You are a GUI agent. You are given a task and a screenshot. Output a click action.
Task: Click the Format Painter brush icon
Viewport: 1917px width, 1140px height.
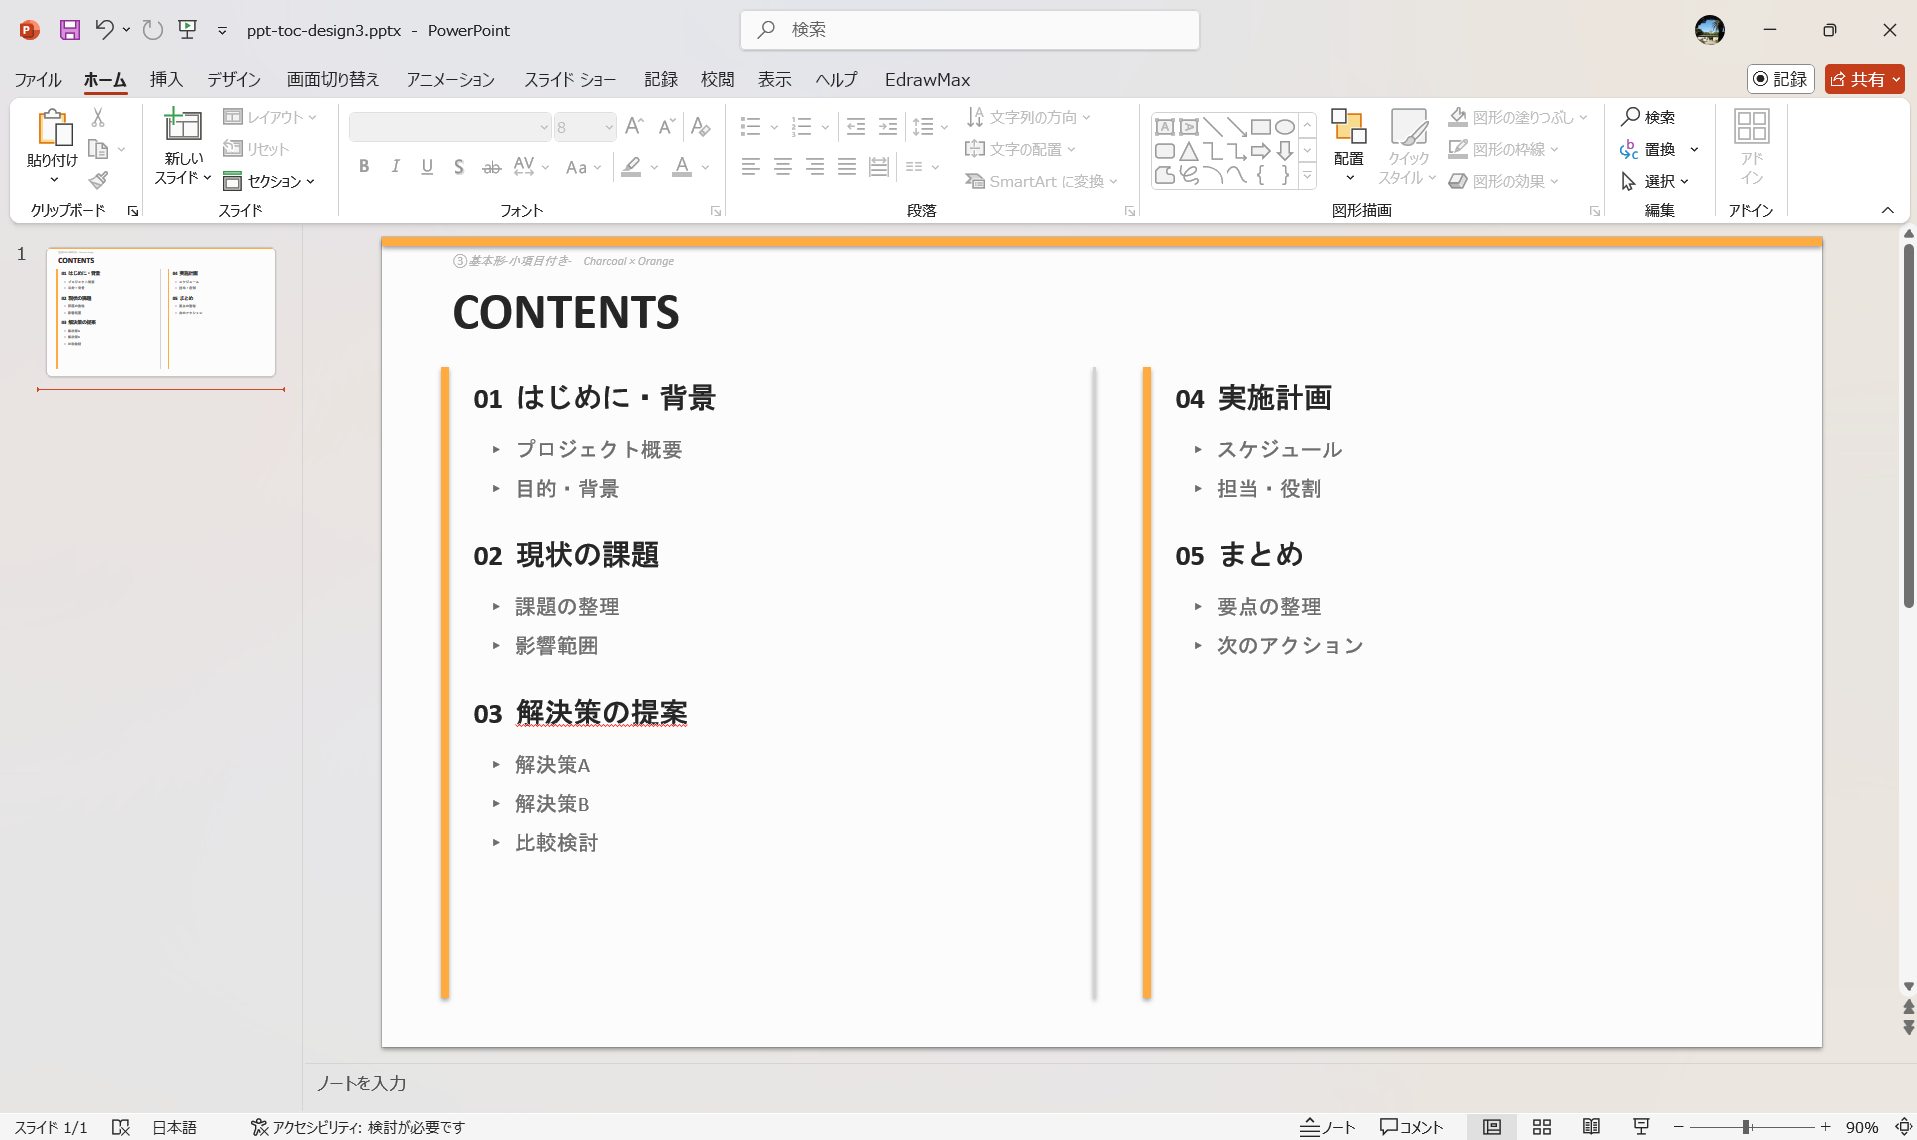tap(98, 180)
